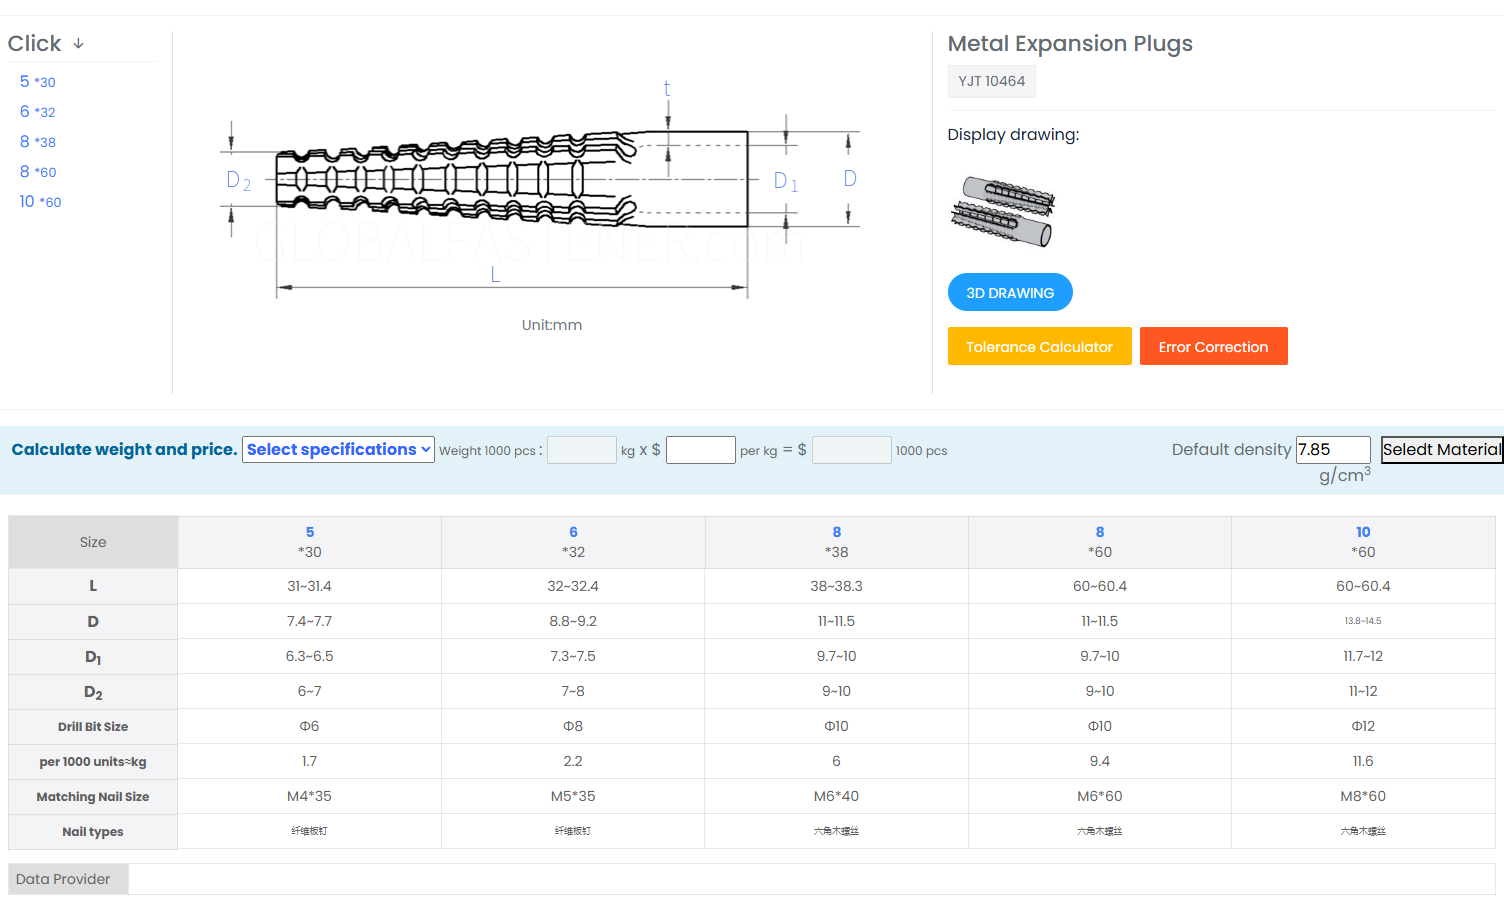Select the 8*60 column header in table

1100,542
